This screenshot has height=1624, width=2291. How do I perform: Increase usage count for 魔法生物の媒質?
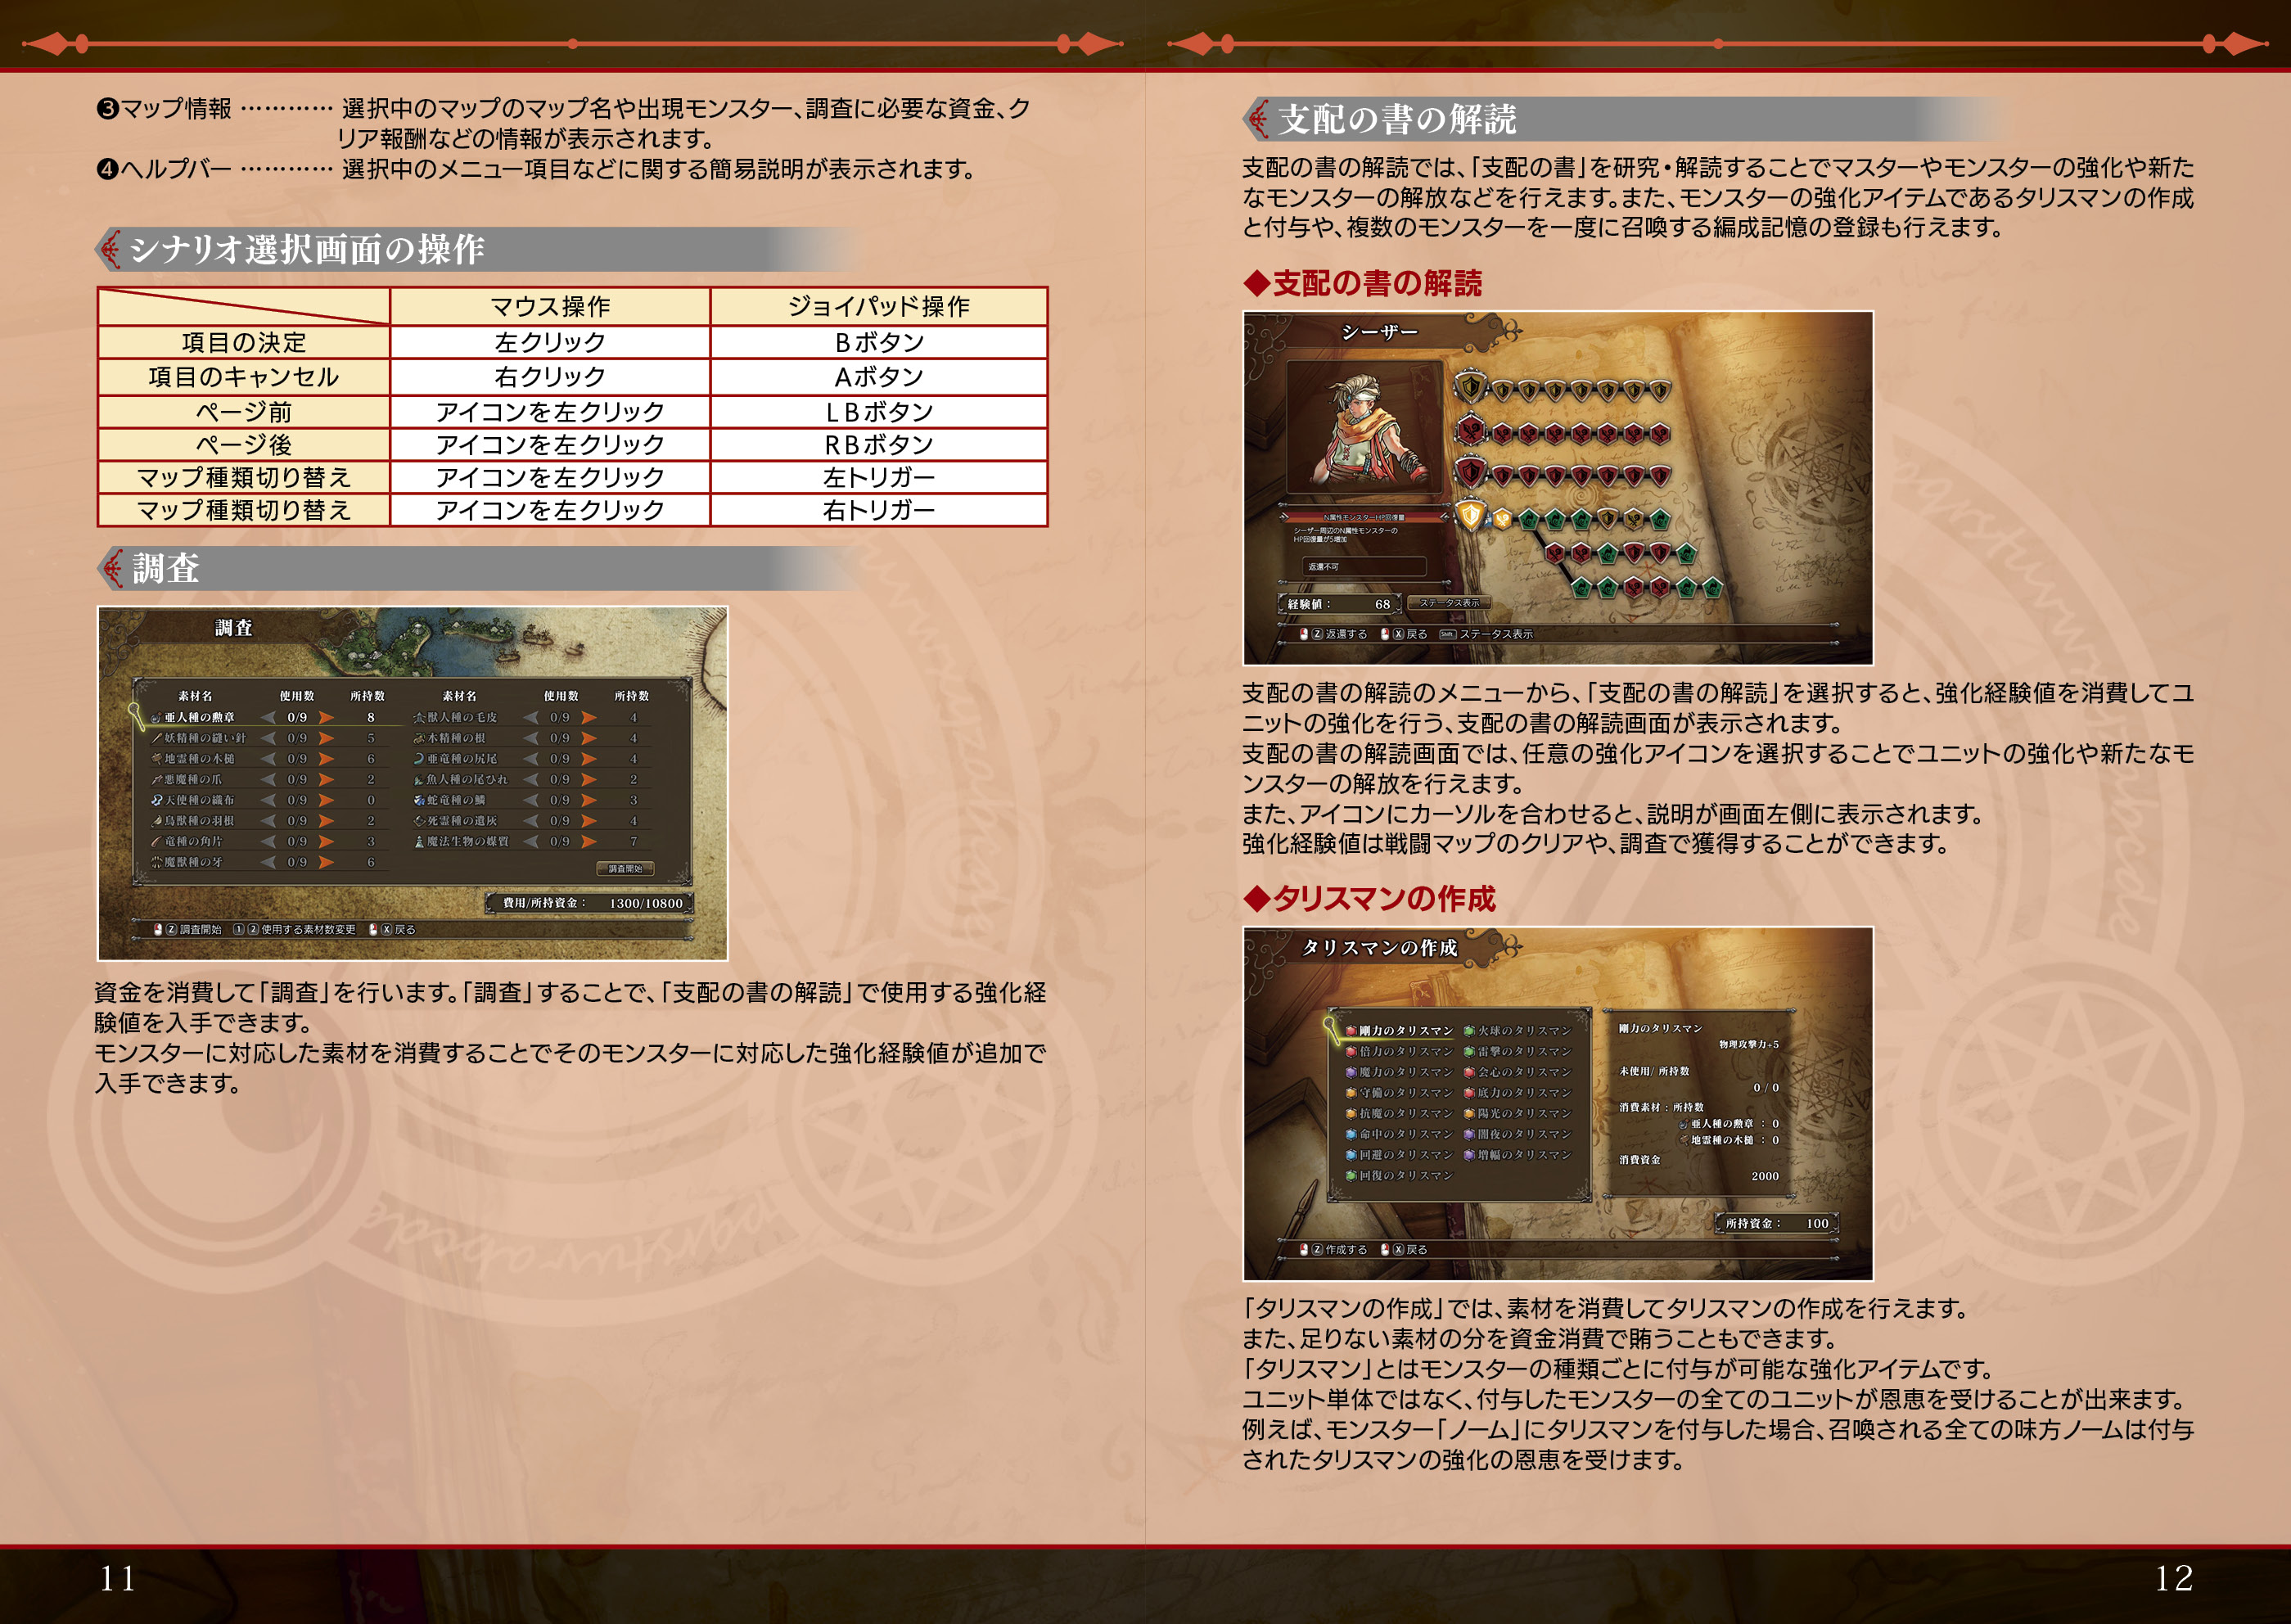(x=589, y=842)
